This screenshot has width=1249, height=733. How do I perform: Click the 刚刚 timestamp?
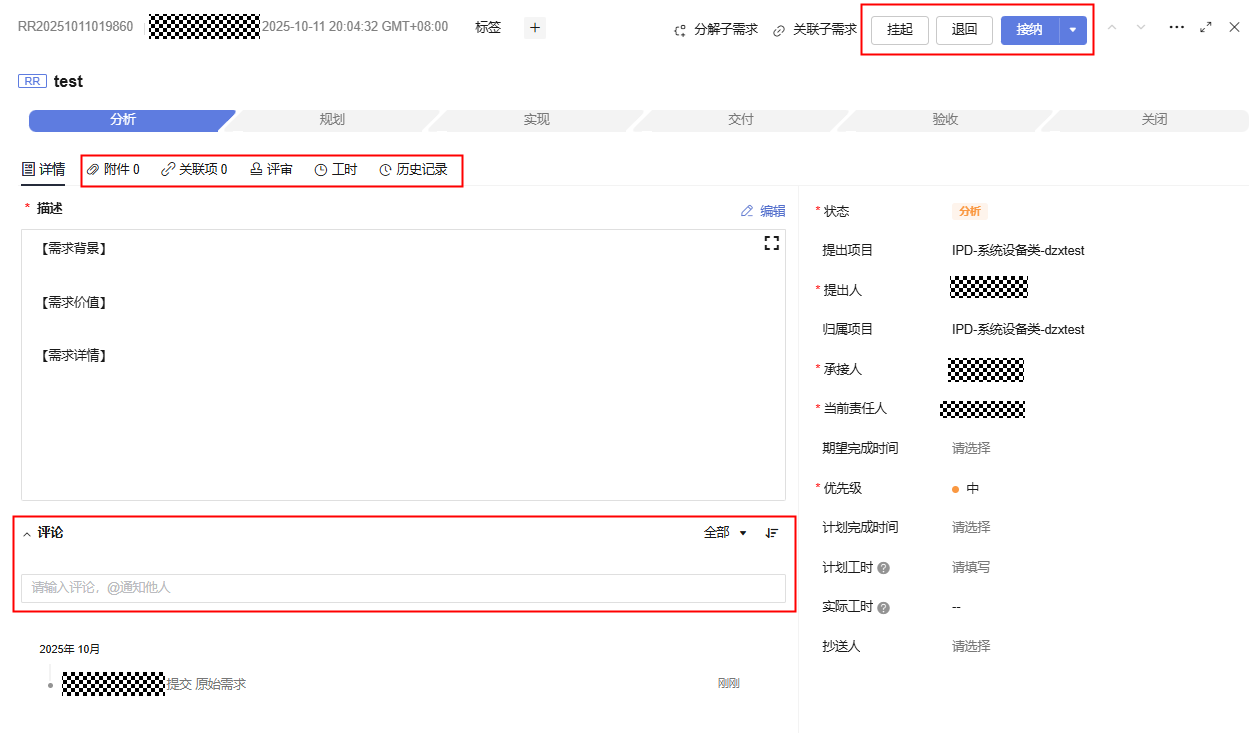[728, 684]
